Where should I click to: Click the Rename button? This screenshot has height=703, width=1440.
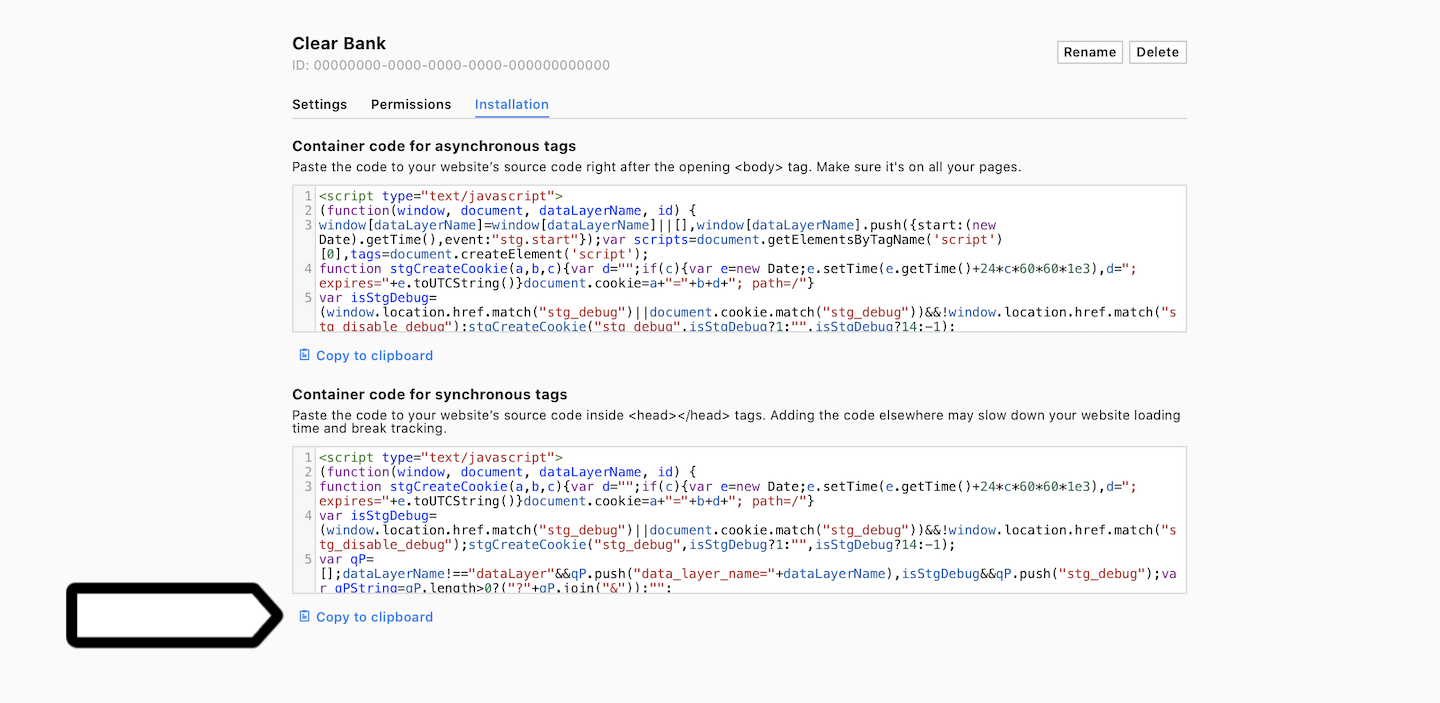pos(1089,51)
